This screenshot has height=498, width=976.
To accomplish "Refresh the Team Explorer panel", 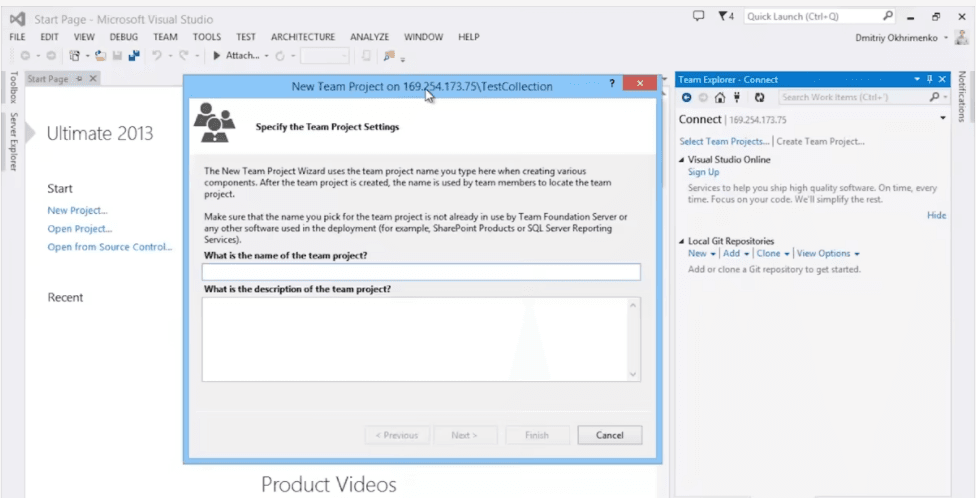I will (759, 97).
